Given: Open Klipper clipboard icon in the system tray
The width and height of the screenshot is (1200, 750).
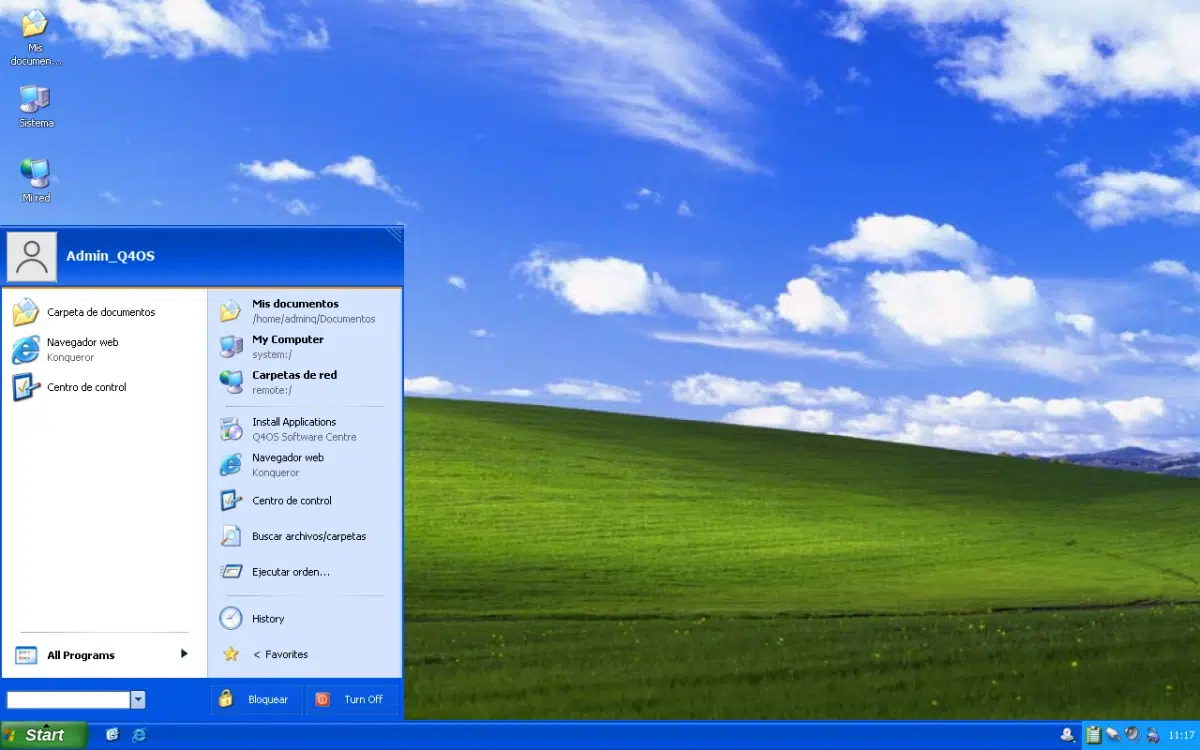Looking at the screenshot, I should (x=1093, y=735).
